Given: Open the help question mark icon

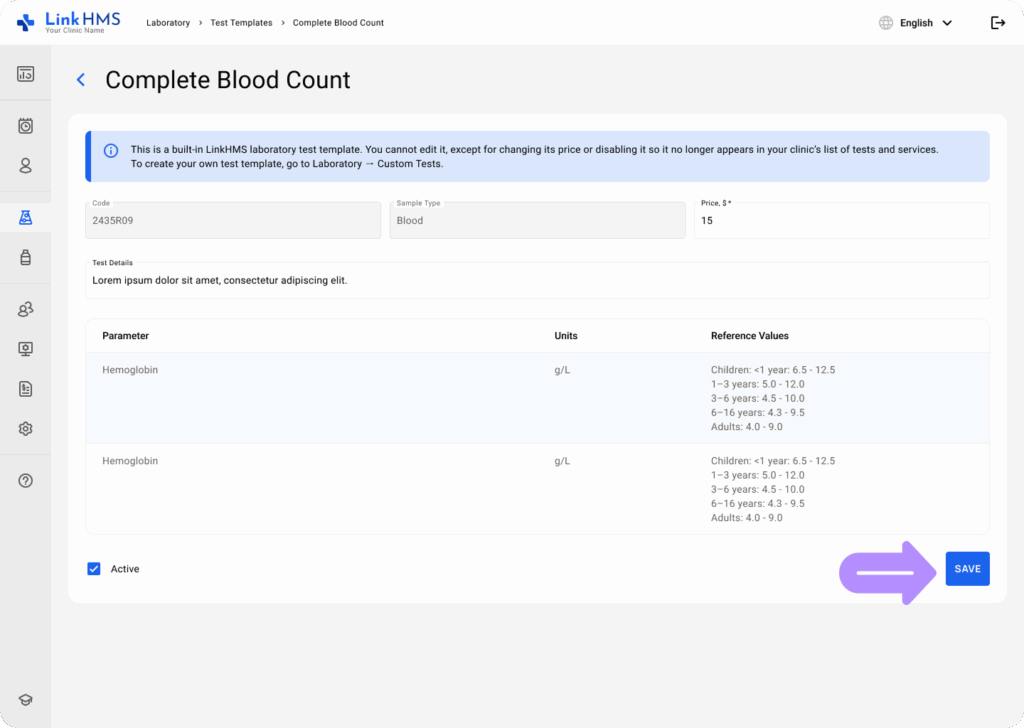Looking at the screenshot, I should click(25, 481).
